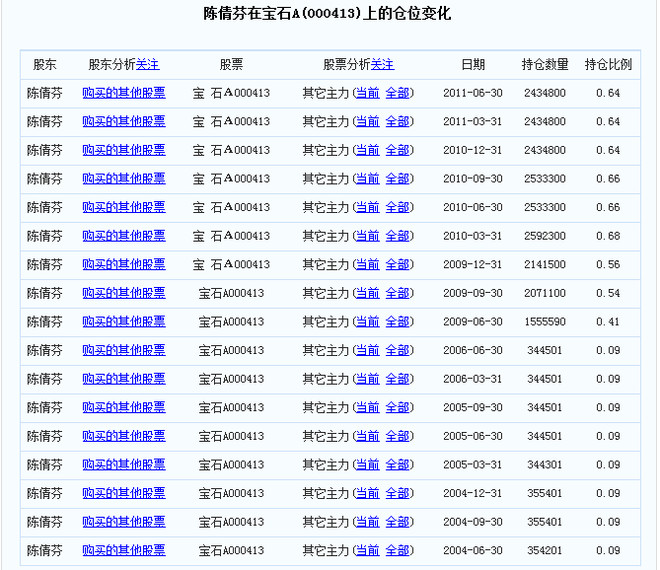Select holding quantity value 2141500
This screenshot has height=570, width=660.
545,265
